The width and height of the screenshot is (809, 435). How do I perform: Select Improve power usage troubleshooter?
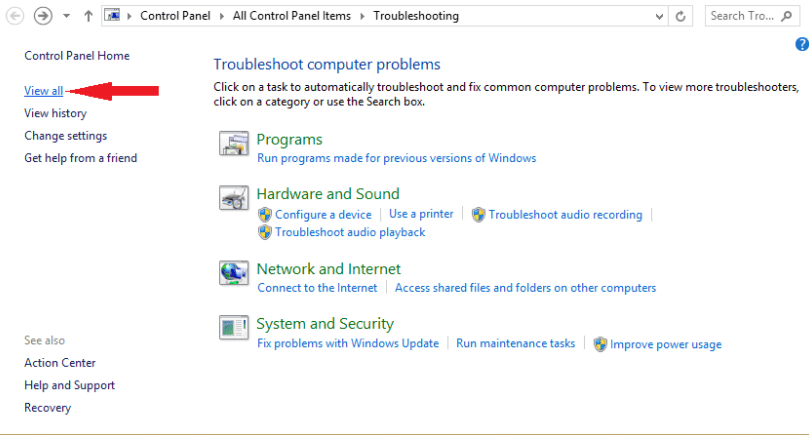click(x=665, y=344)
